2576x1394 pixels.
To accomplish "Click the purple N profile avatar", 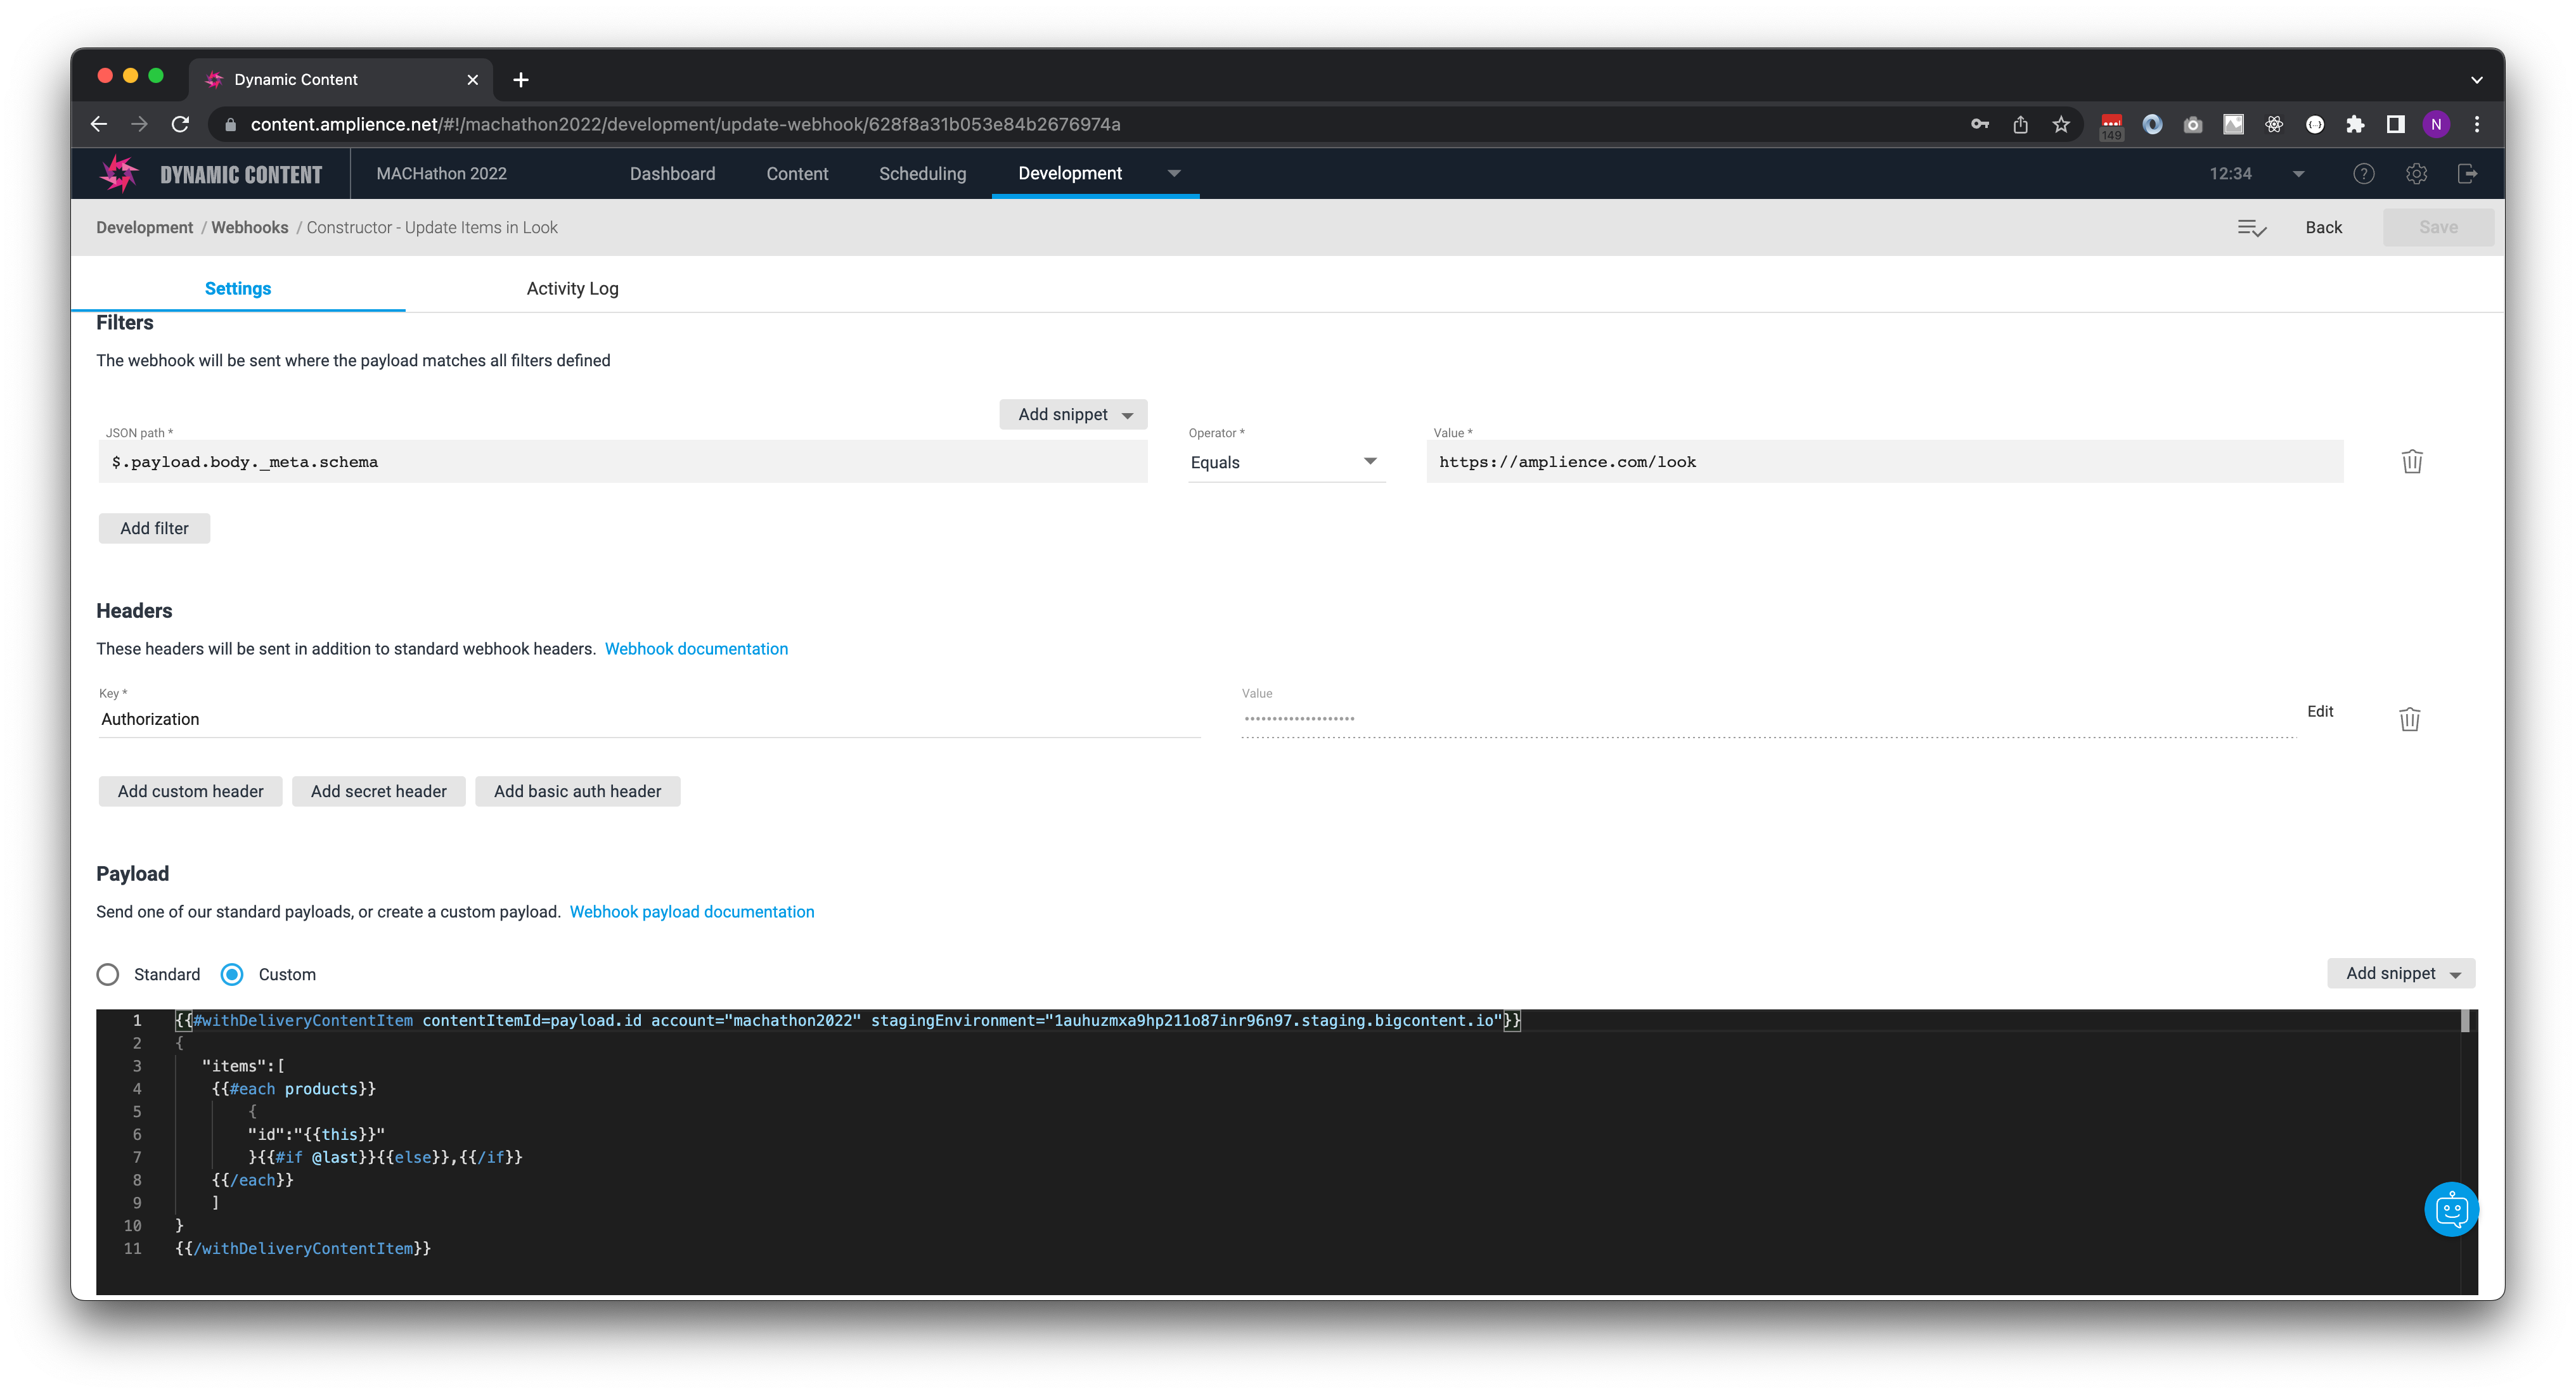I will click(2437, 124).
